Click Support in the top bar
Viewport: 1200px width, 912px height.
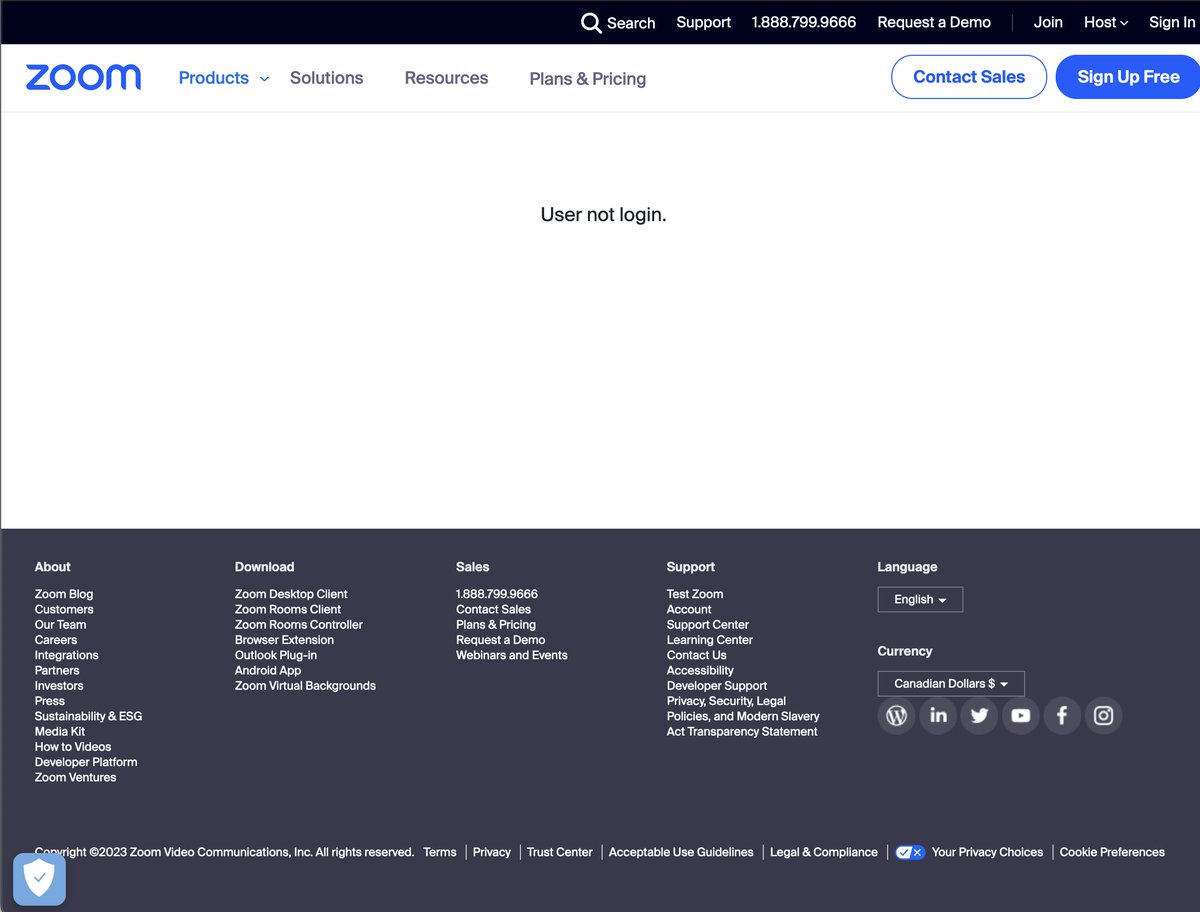tap(703, 22)
